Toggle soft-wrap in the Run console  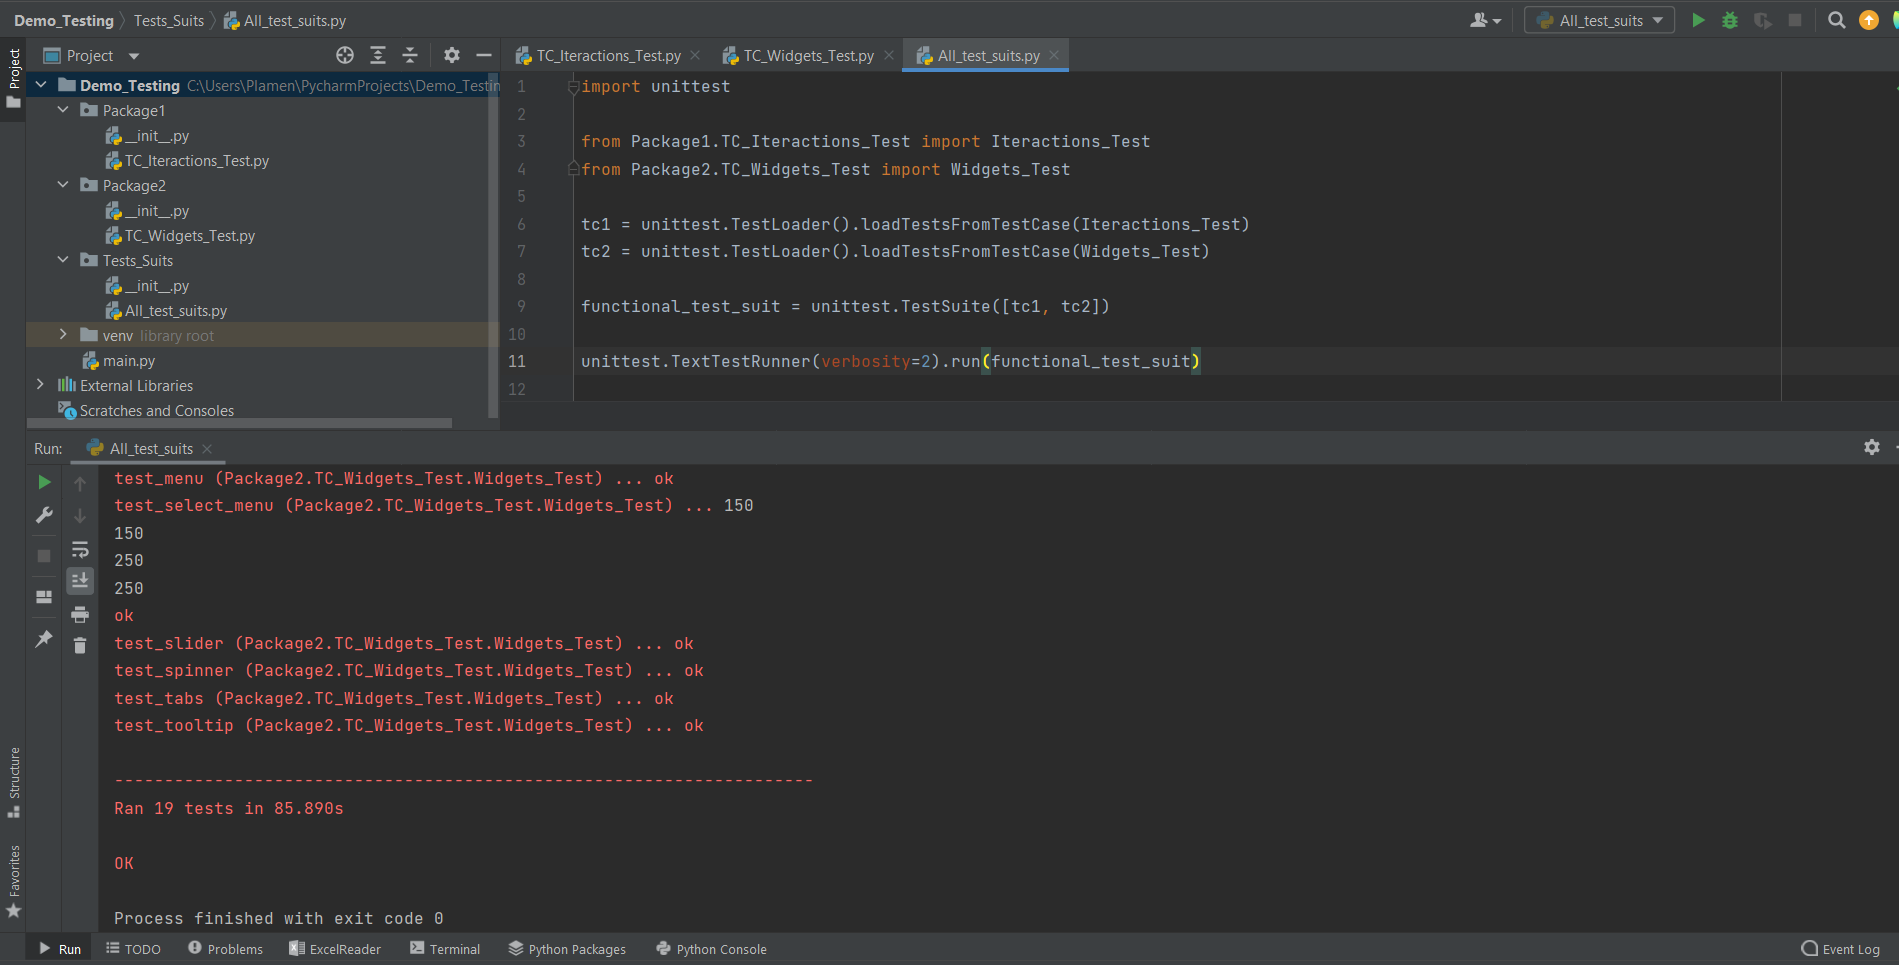[80, 549]
